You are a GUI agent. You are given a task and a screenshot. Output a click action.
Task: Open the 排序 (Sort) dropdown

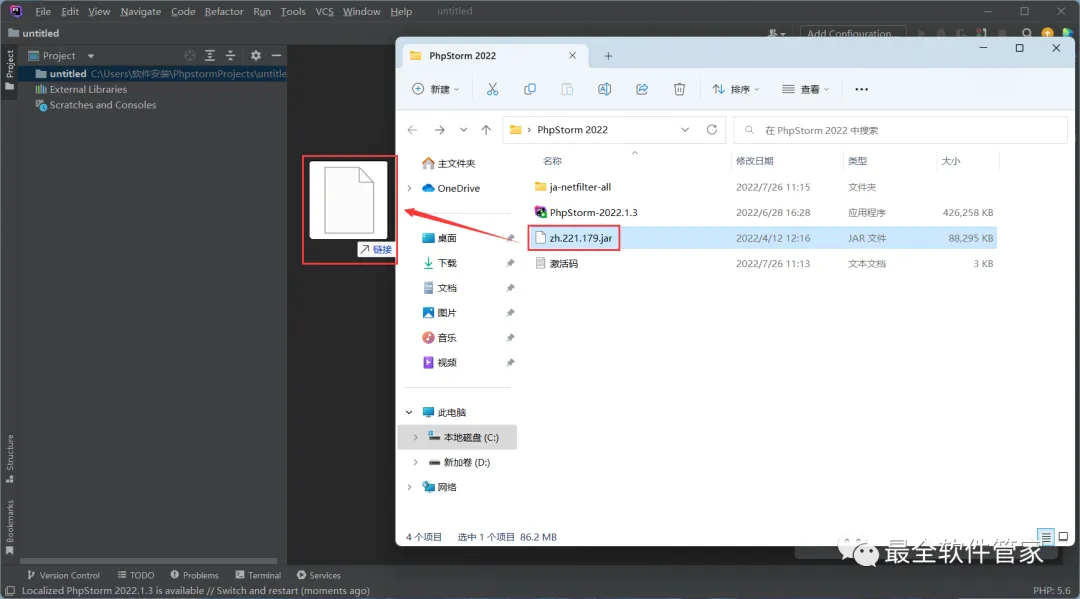click(736, 89)
